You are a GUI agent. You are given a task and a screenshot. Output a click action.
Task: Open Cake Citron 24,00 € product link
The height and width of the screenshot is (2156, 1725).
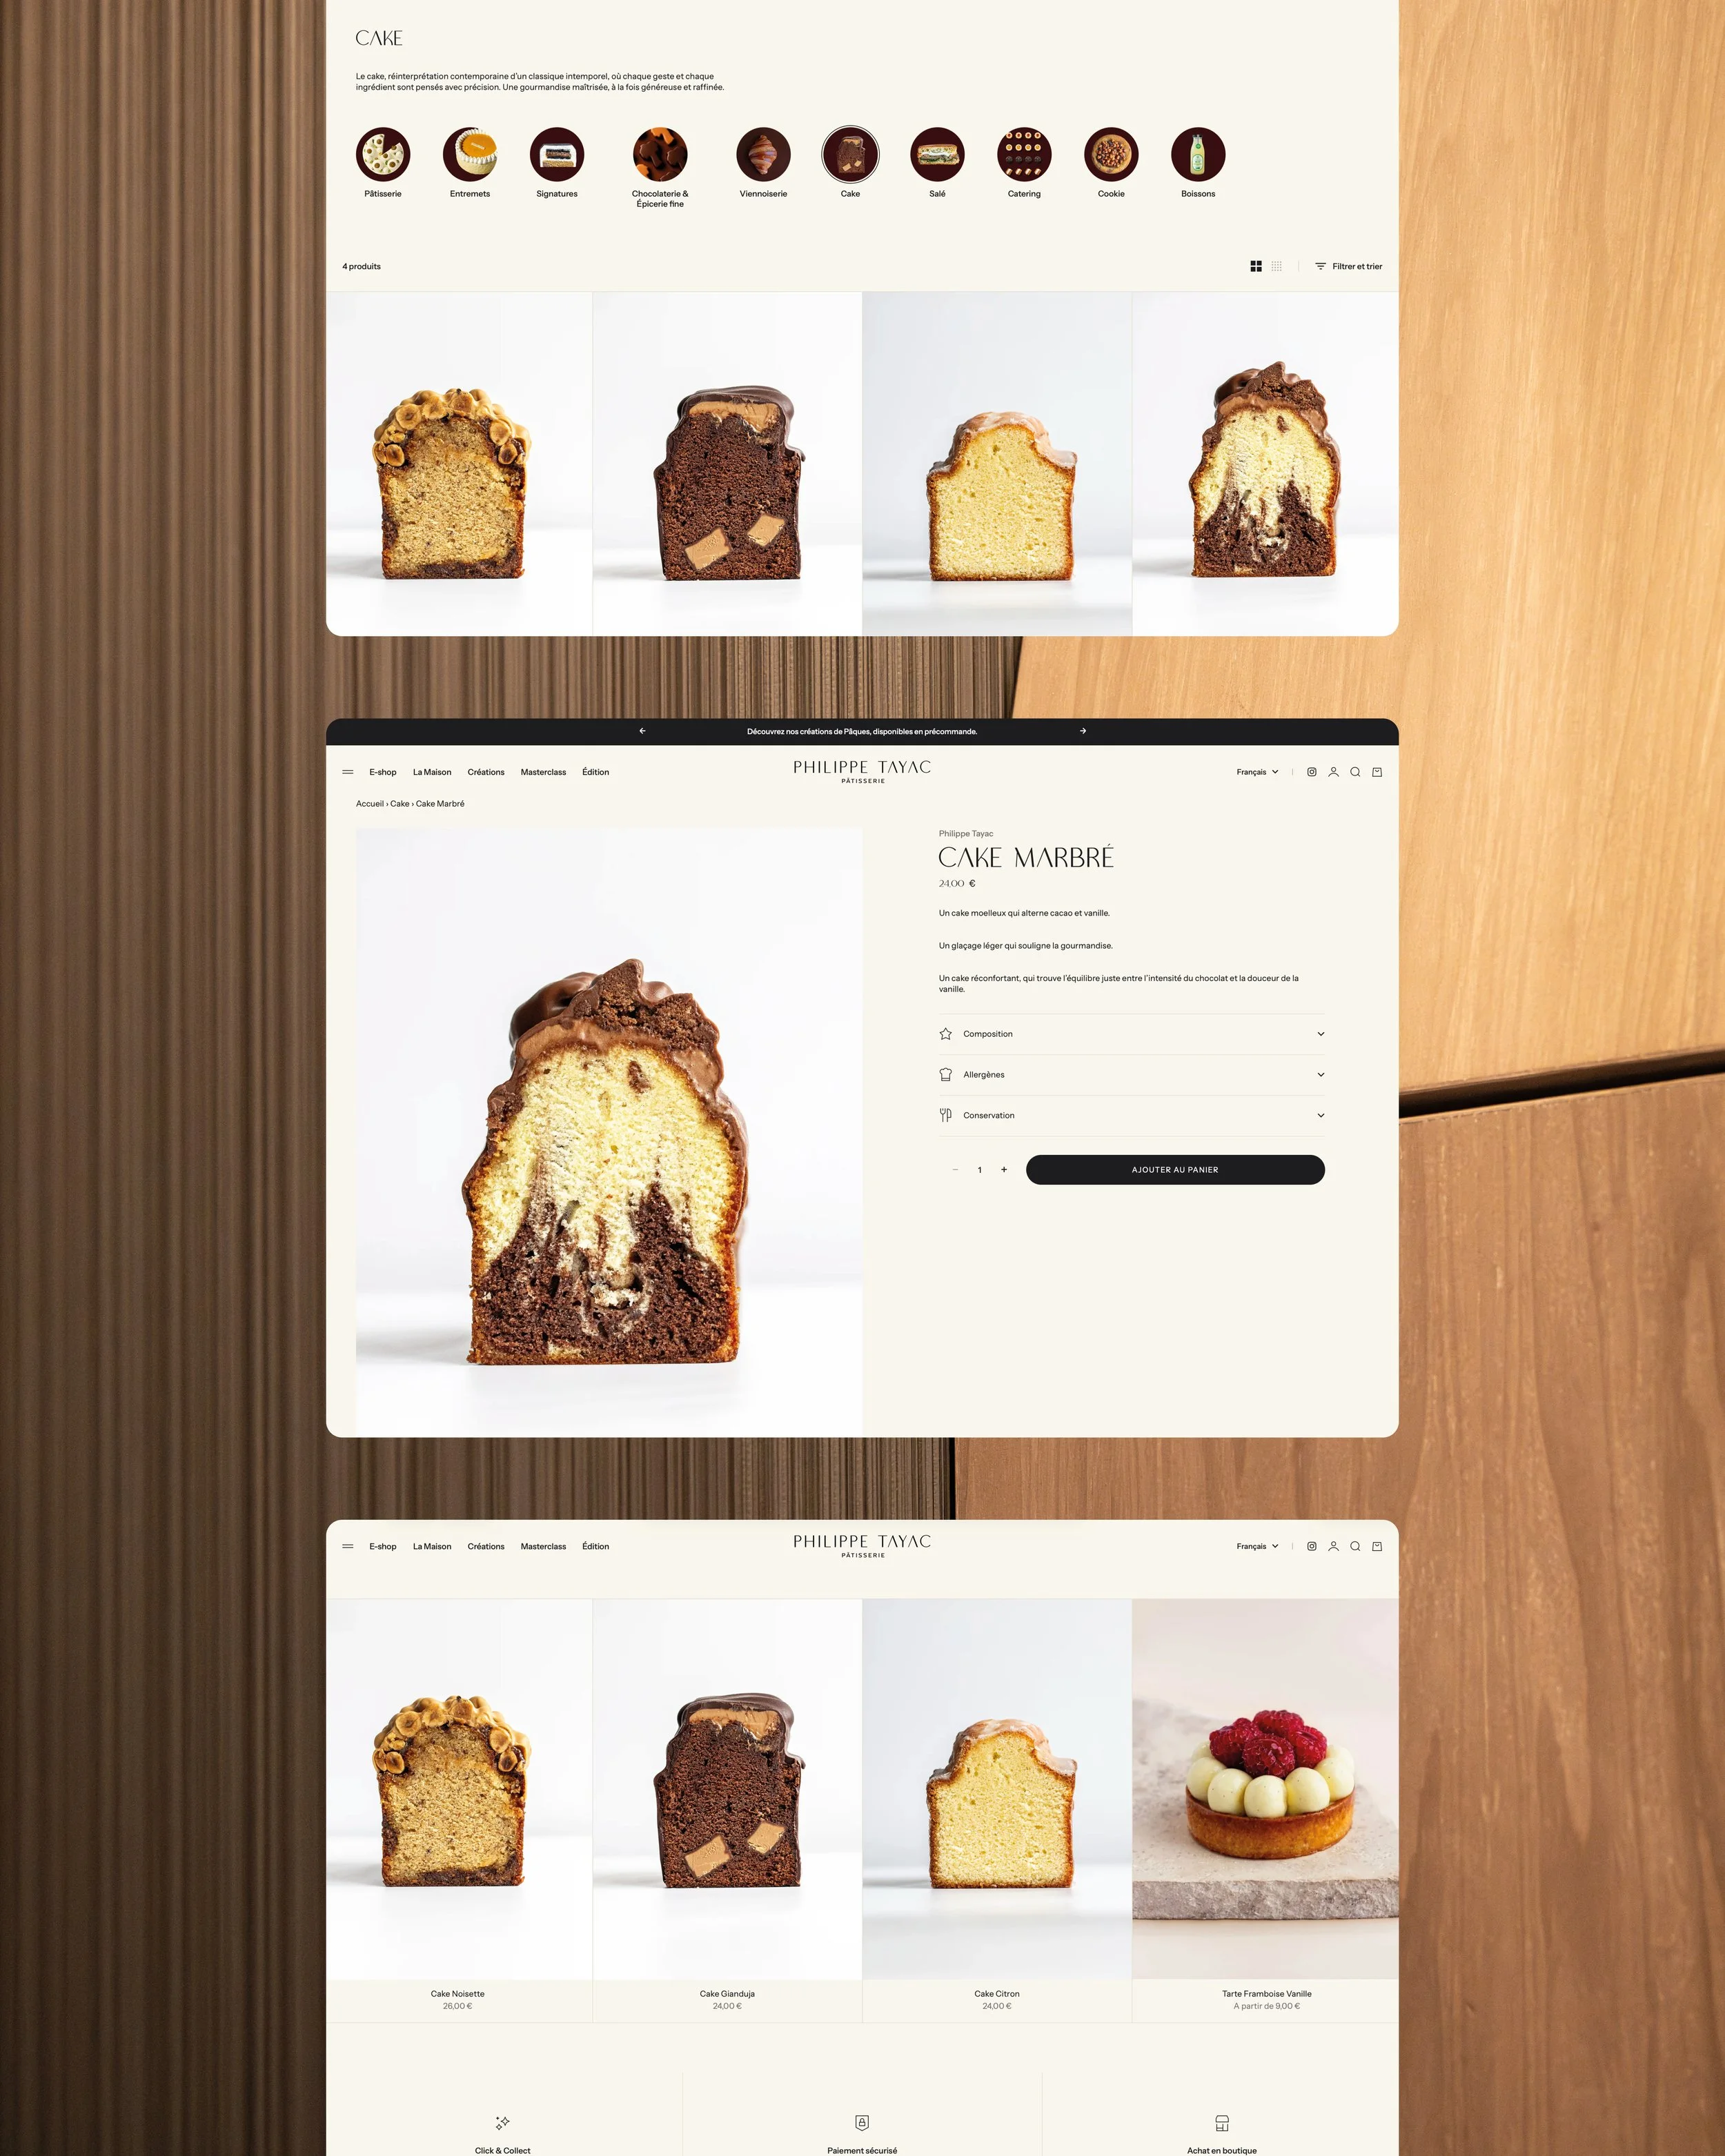(997, 1999)
